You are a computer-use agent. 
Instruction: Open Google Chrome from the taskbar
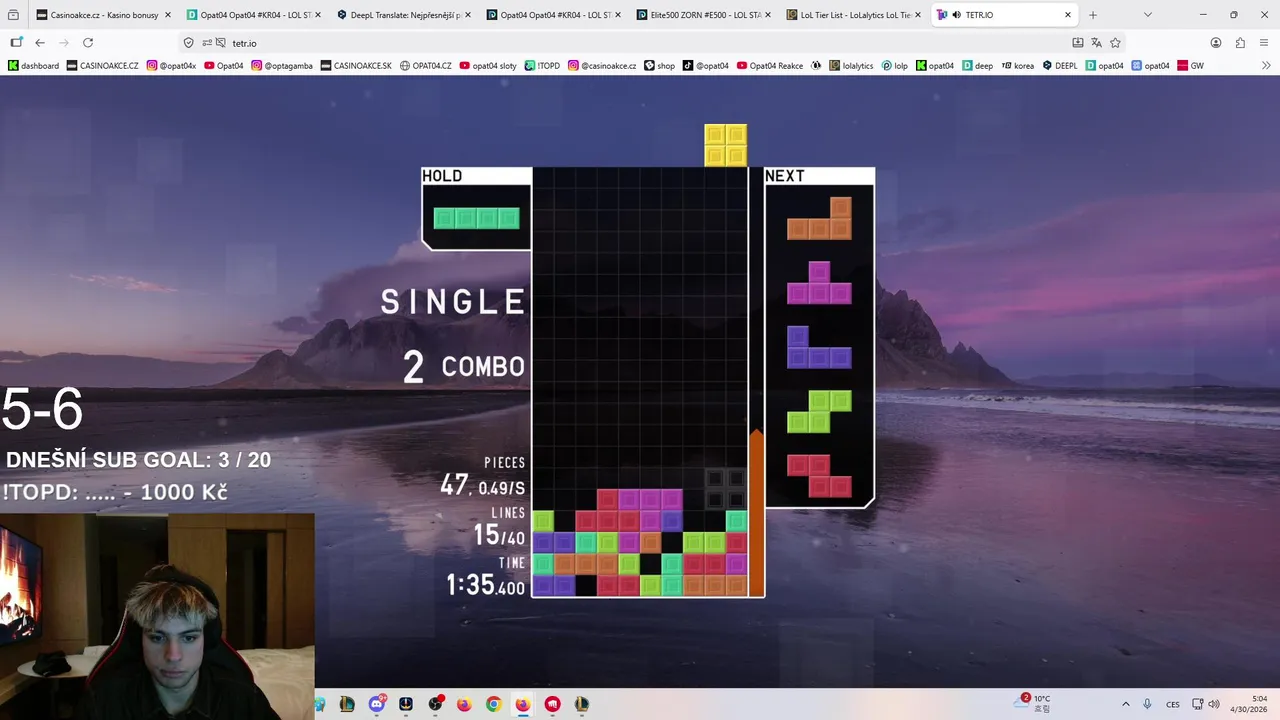point(494,704)
